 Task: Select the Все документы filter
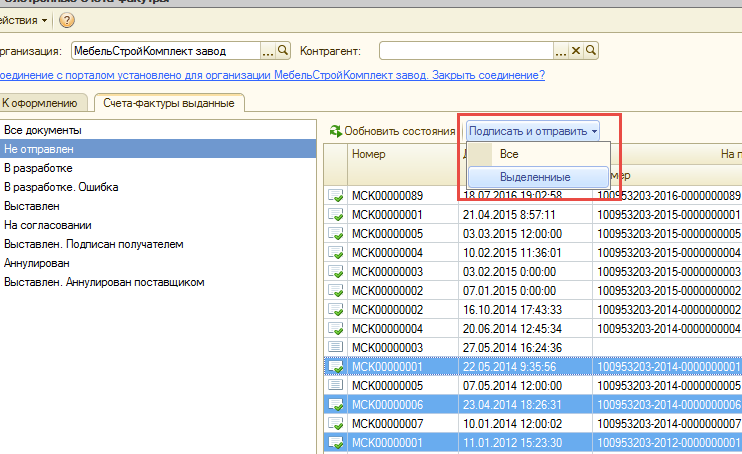[158, 130]
